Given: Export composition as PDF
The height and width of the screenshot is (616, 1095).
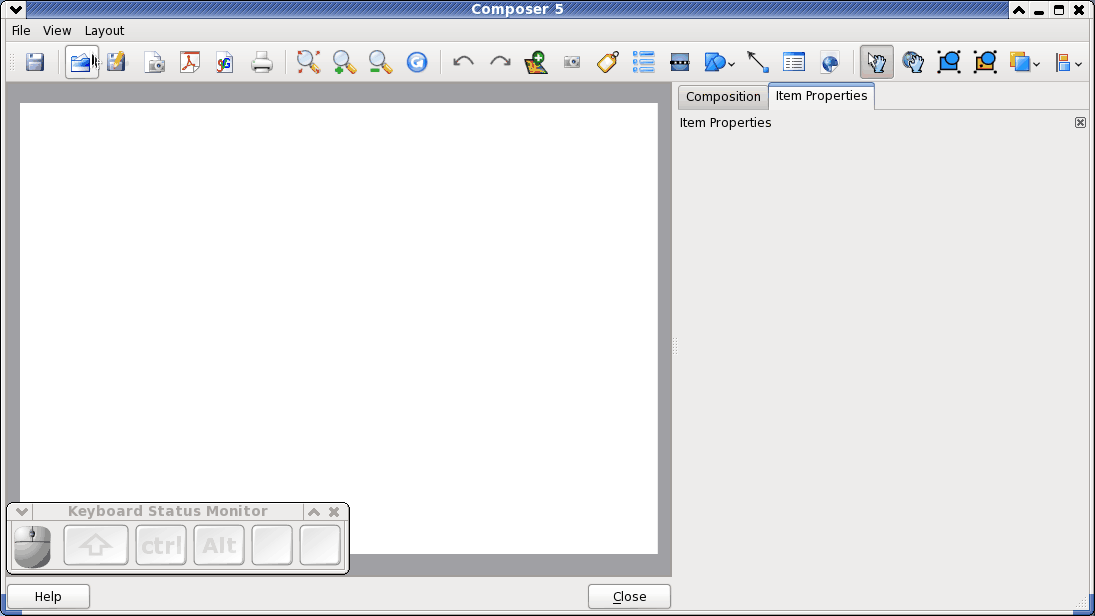Looking at the screenshot, I should point(190,62).
